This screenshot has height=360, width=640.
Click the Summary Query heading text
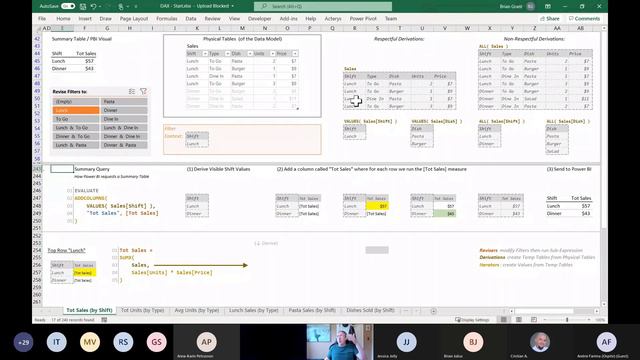(x=92, y=169)
